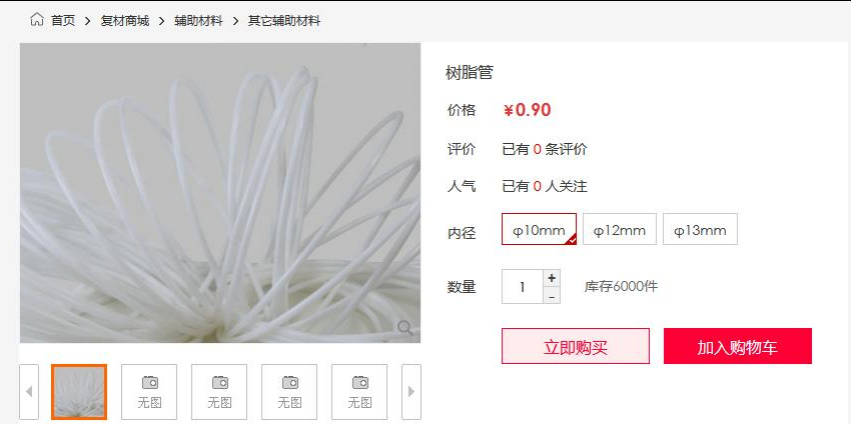Click the magnifier zoom icon on product image
The height and width of the screenshot is (424, 851).
405,327
